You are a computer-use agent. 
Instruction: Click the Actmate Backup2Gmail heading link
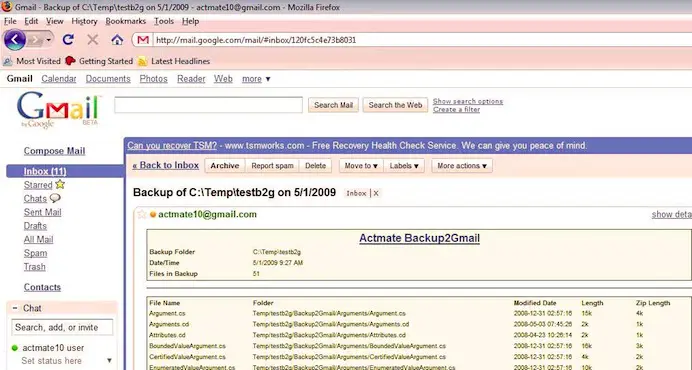(x=419, y=238)
